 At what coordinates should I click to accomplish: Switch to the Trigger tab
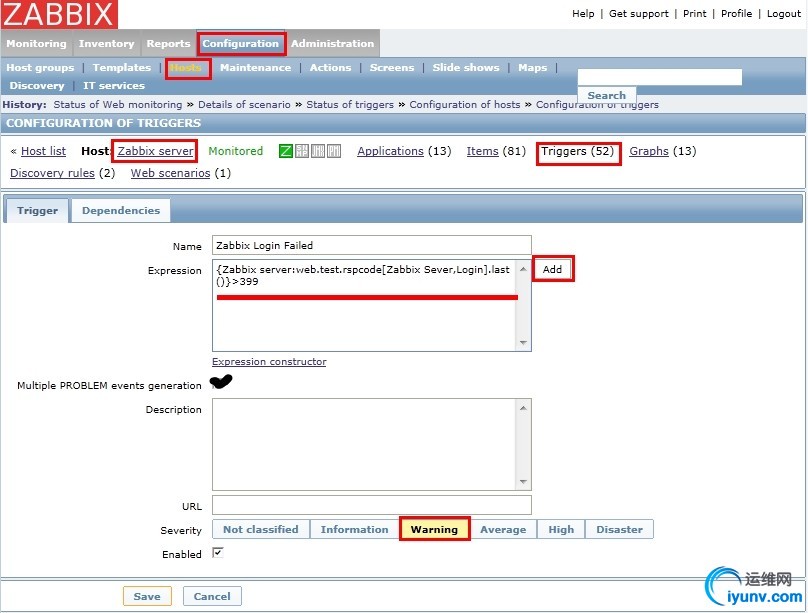[x=38, y=211]
